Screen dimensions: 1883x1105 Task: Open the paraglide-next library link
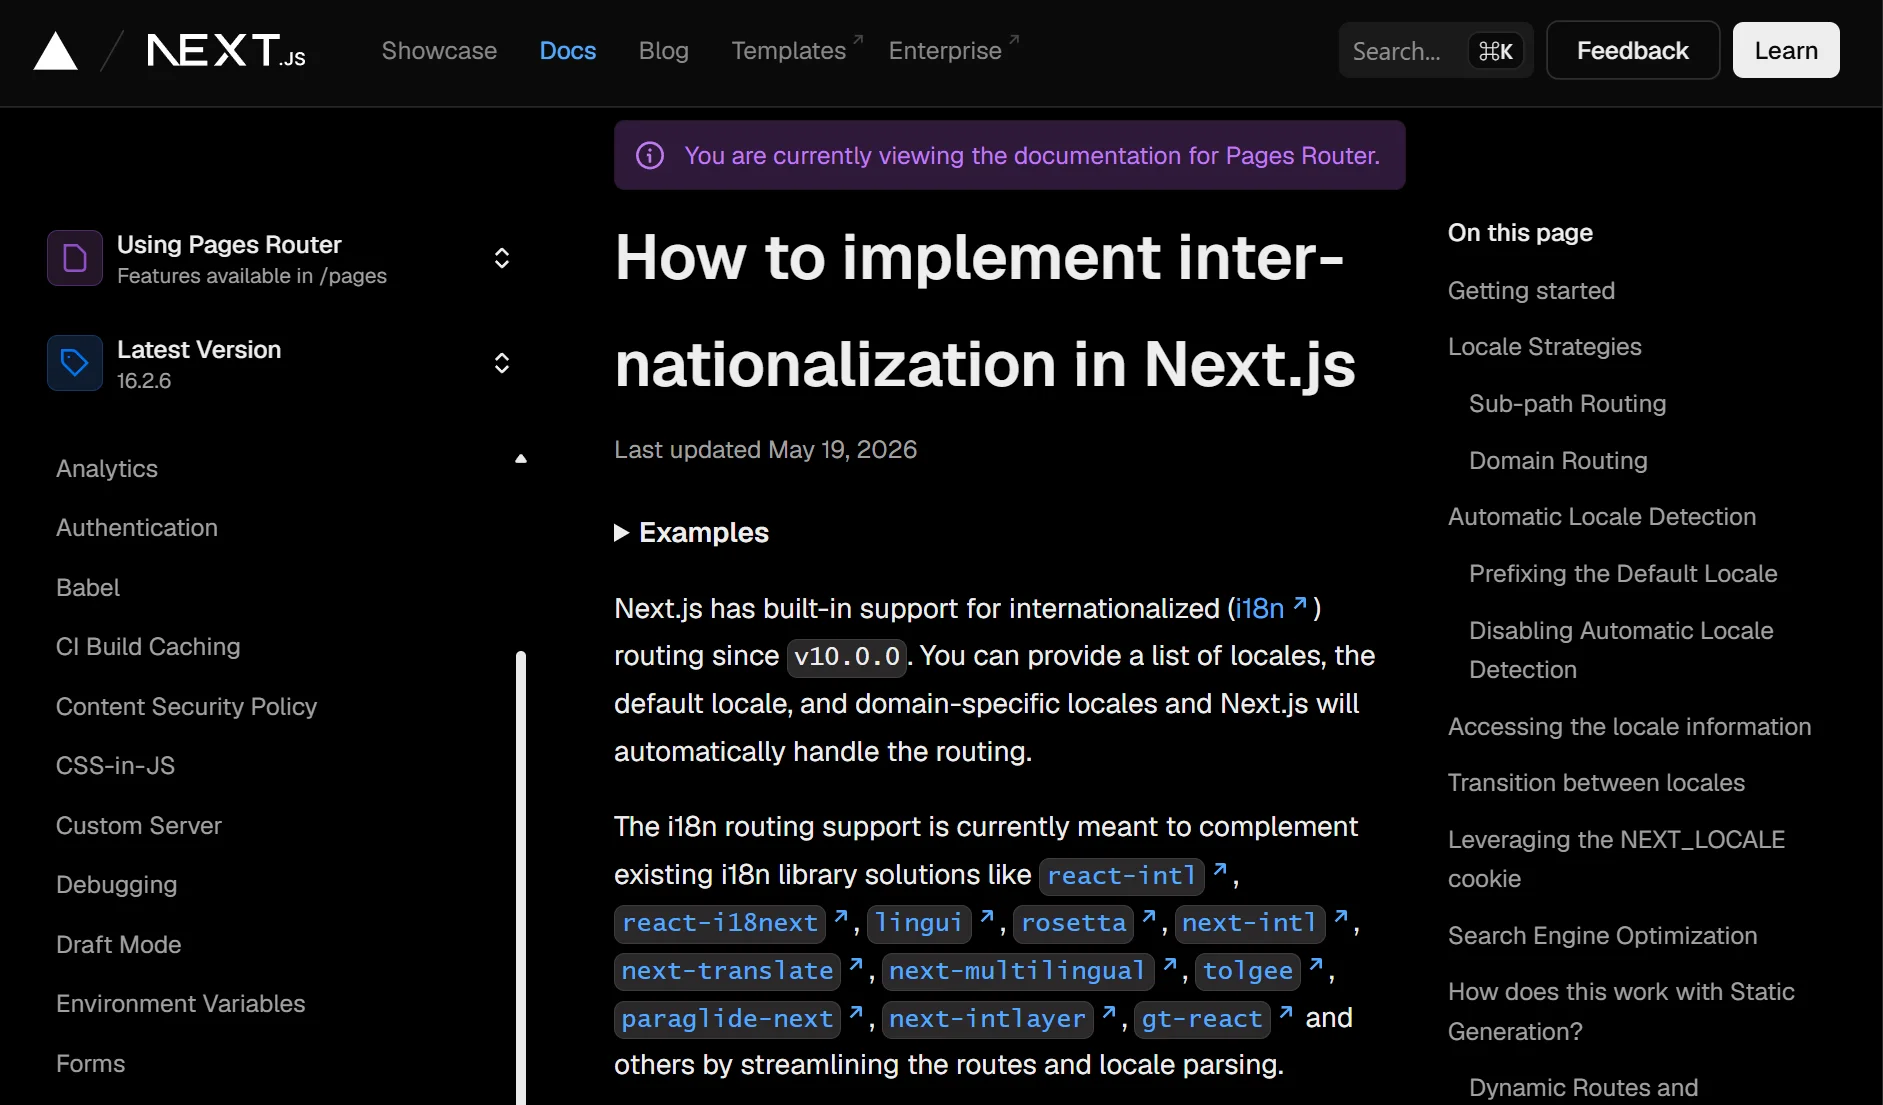[x=739, y=1019]
